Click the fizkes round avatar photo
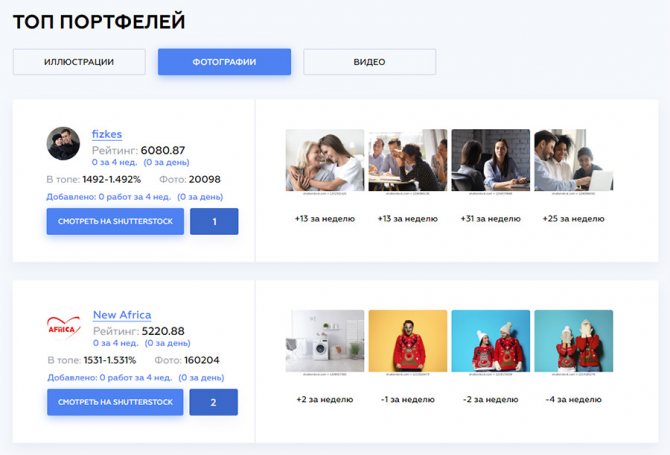This screenshot has width=670, height=455. click(x=63, y=143)
